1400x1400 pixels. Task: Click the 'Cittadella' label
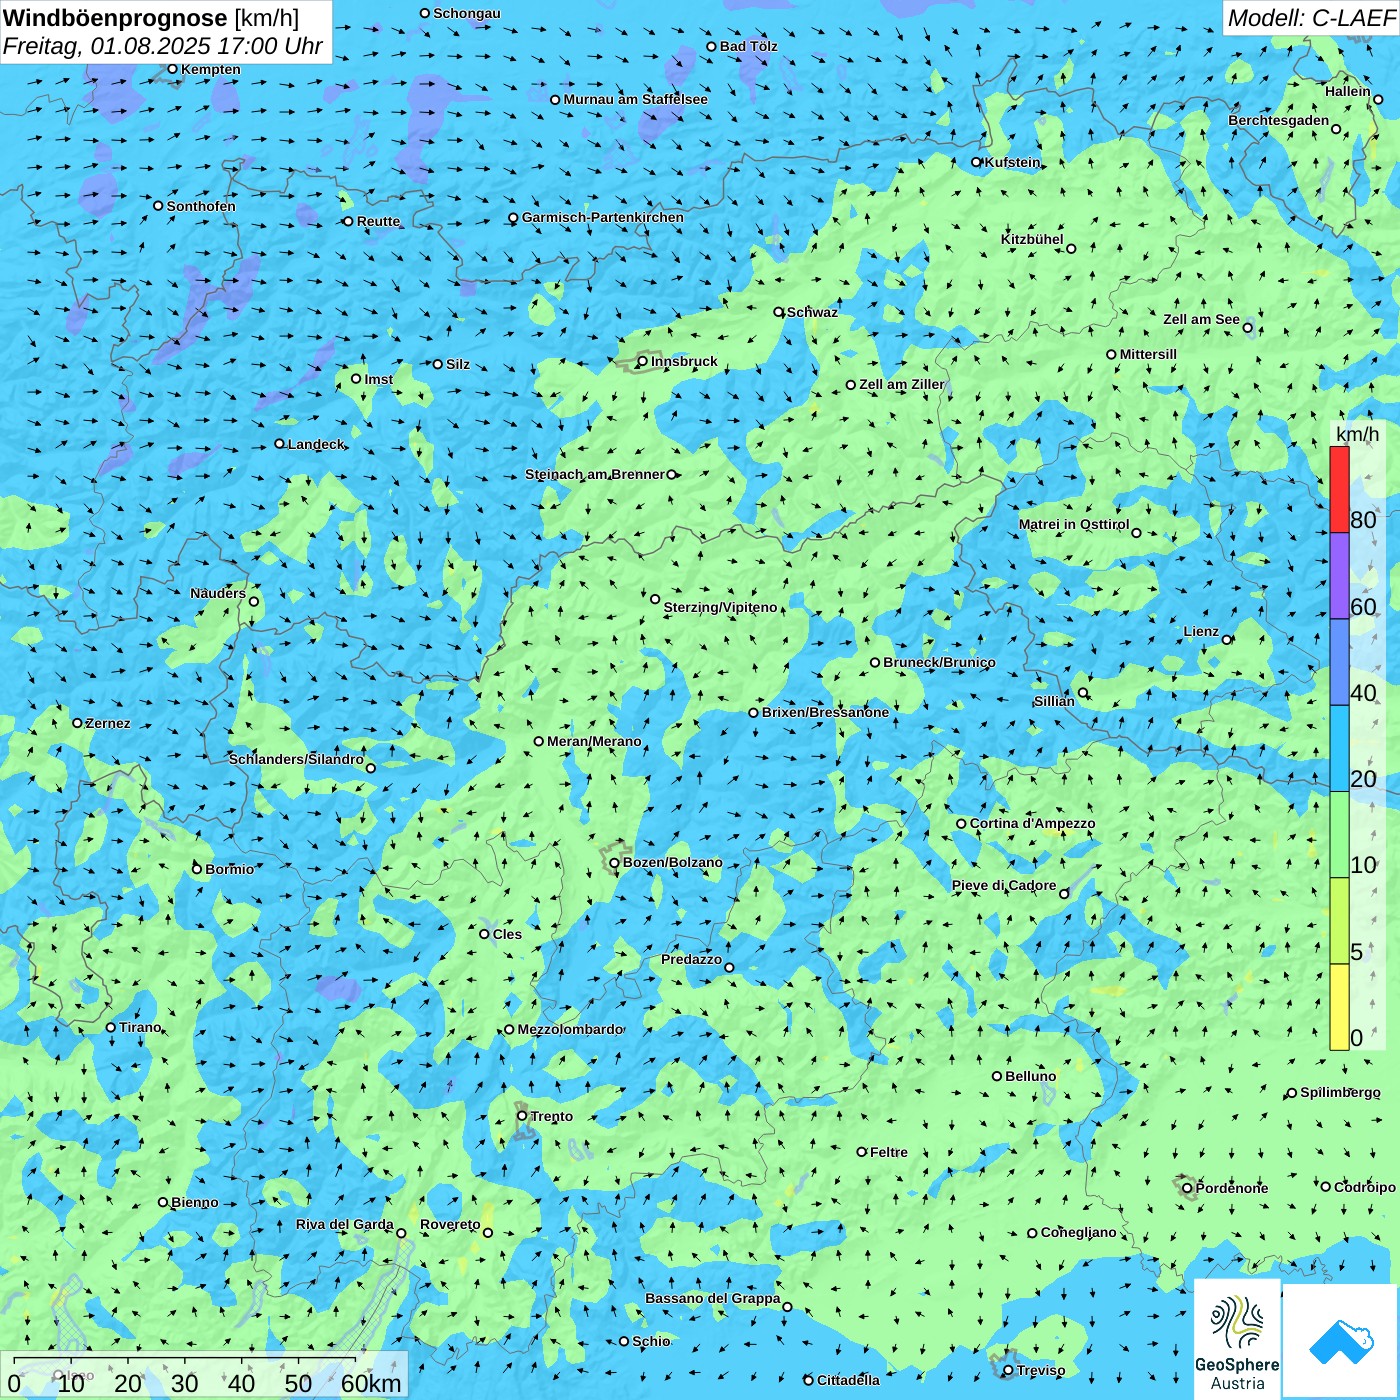pos(848,1380)
